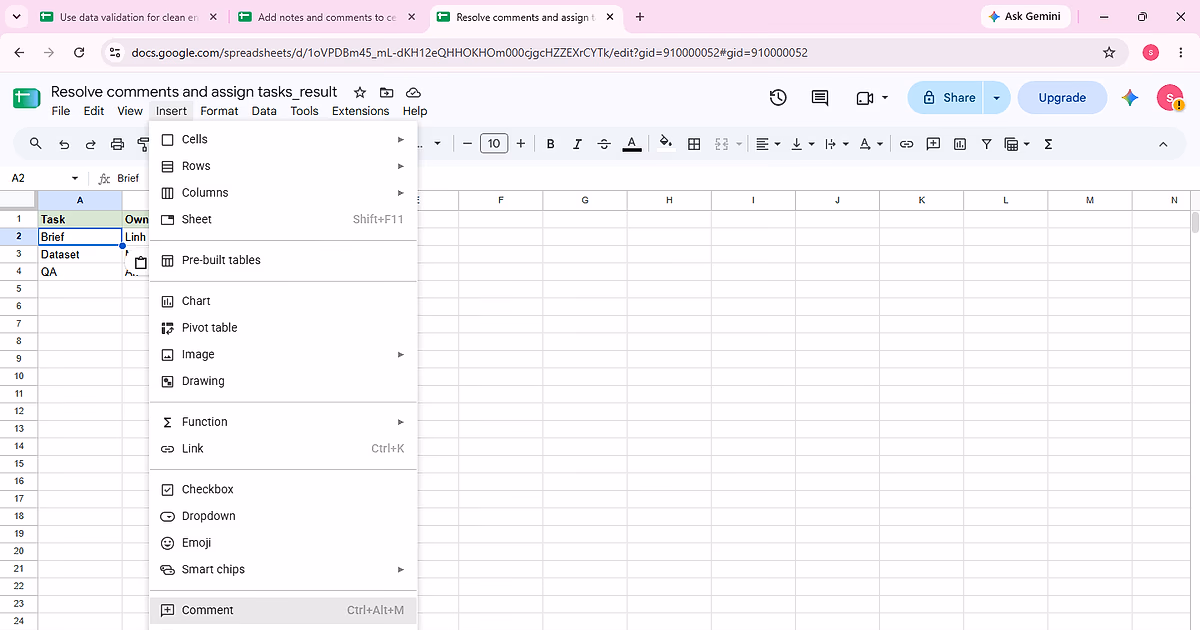Toggle strikethrough formatting
Screen dimensions: 1200x630
604,144
